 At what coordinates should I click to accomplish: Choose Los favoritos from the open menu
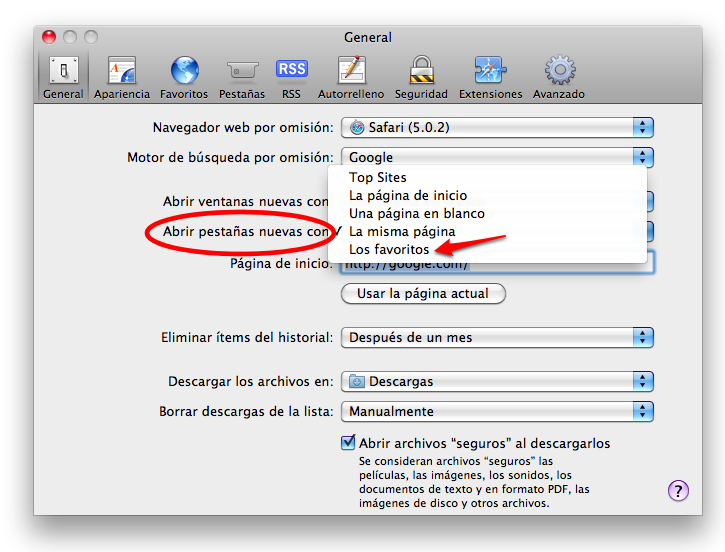pyautogui.click(x=389, y=249)
